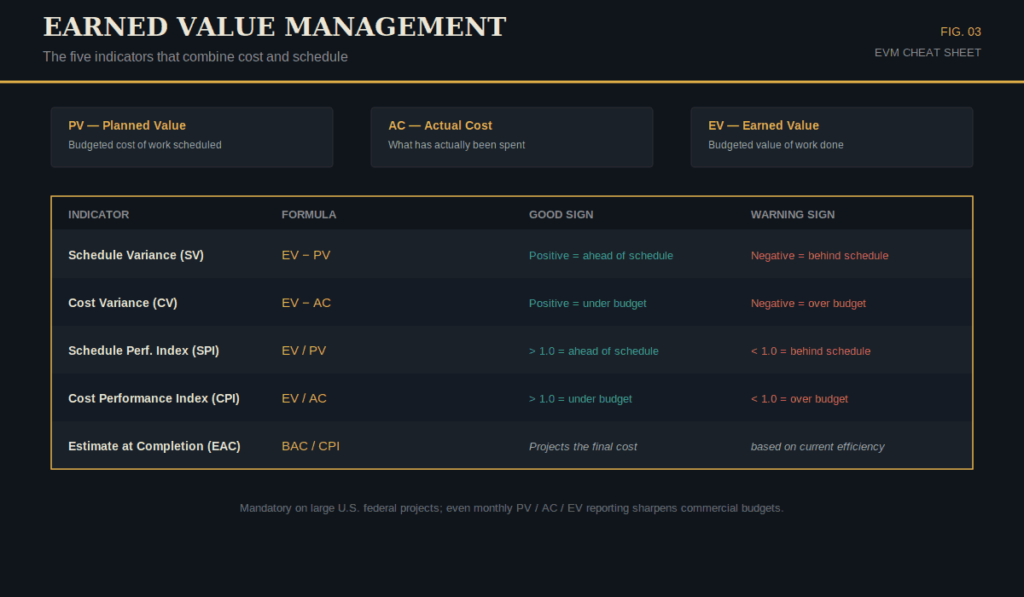
Task: Click '< 1.0 = behind schedule' cell
Action: tap(810, 351)
